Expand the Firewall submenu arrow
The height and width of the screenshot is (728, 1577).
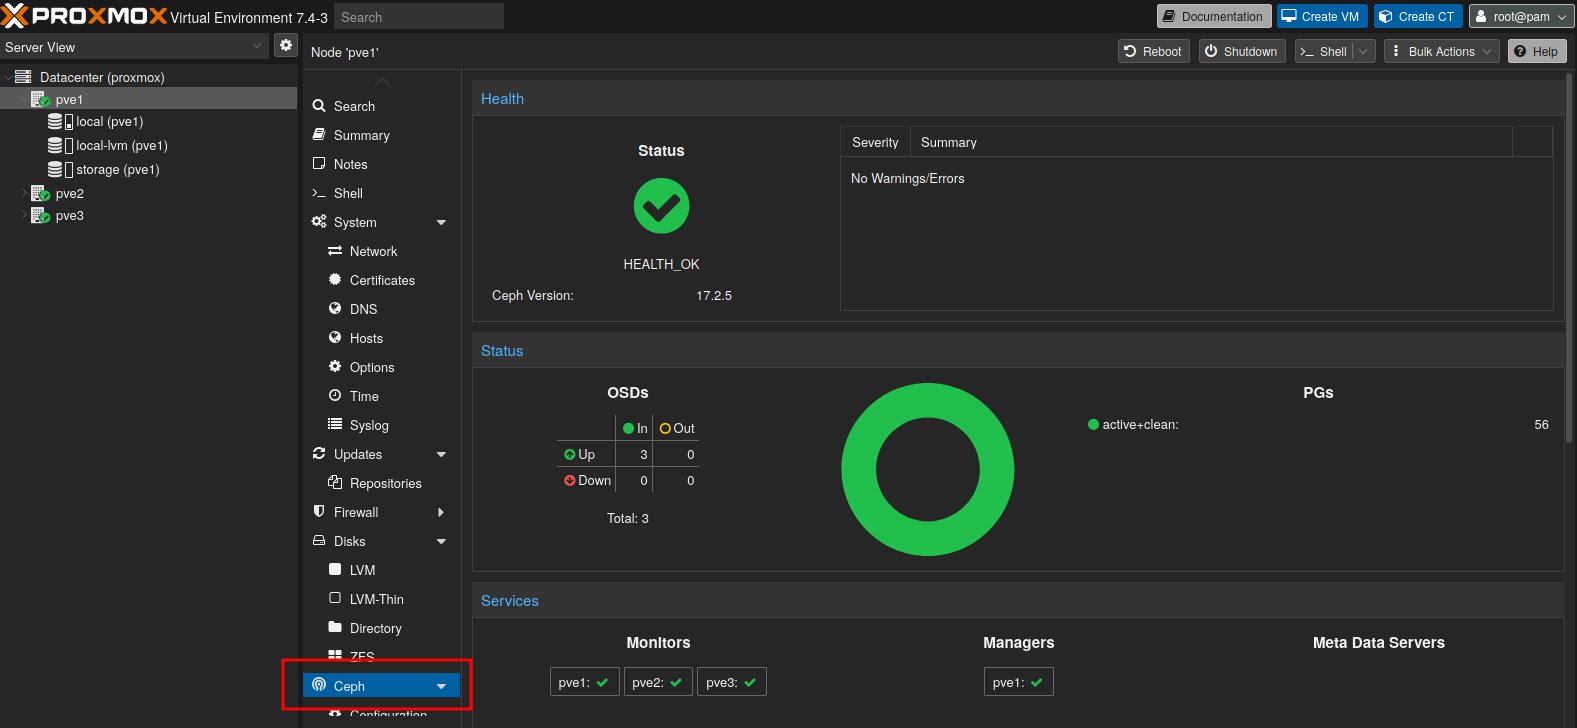coord(442,512)
